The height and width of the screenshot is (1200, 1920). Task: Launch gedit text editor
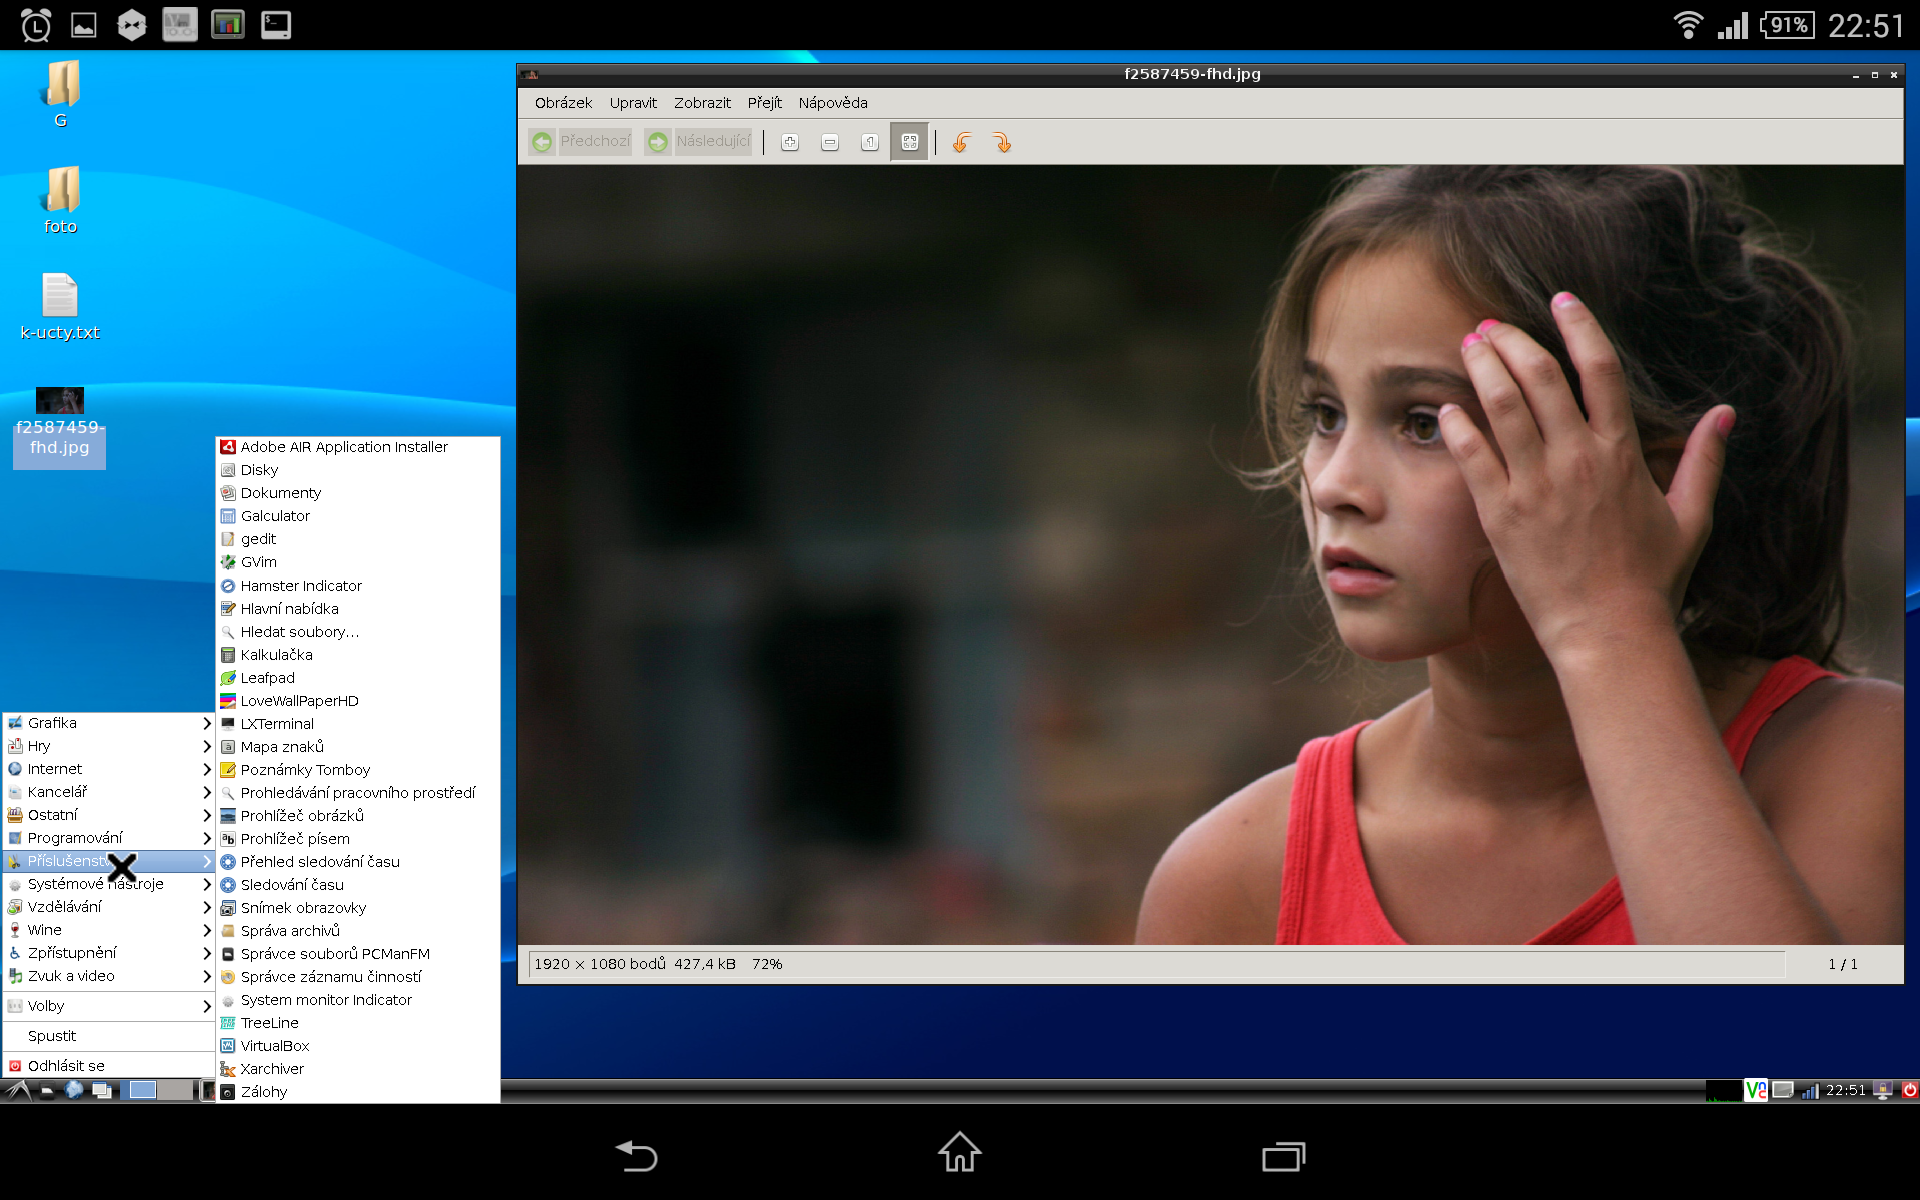(358, 539)
